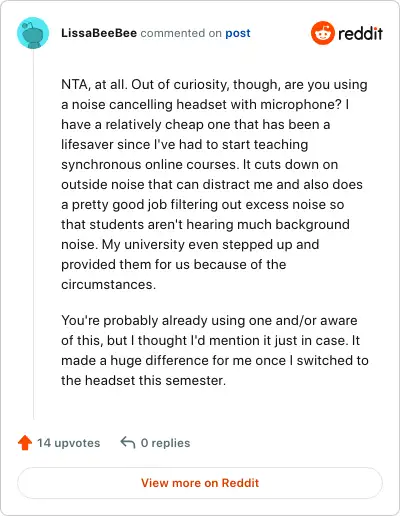Click the '0 replies' count label
This screenshot has height=516, width=400.
(165, 443)
